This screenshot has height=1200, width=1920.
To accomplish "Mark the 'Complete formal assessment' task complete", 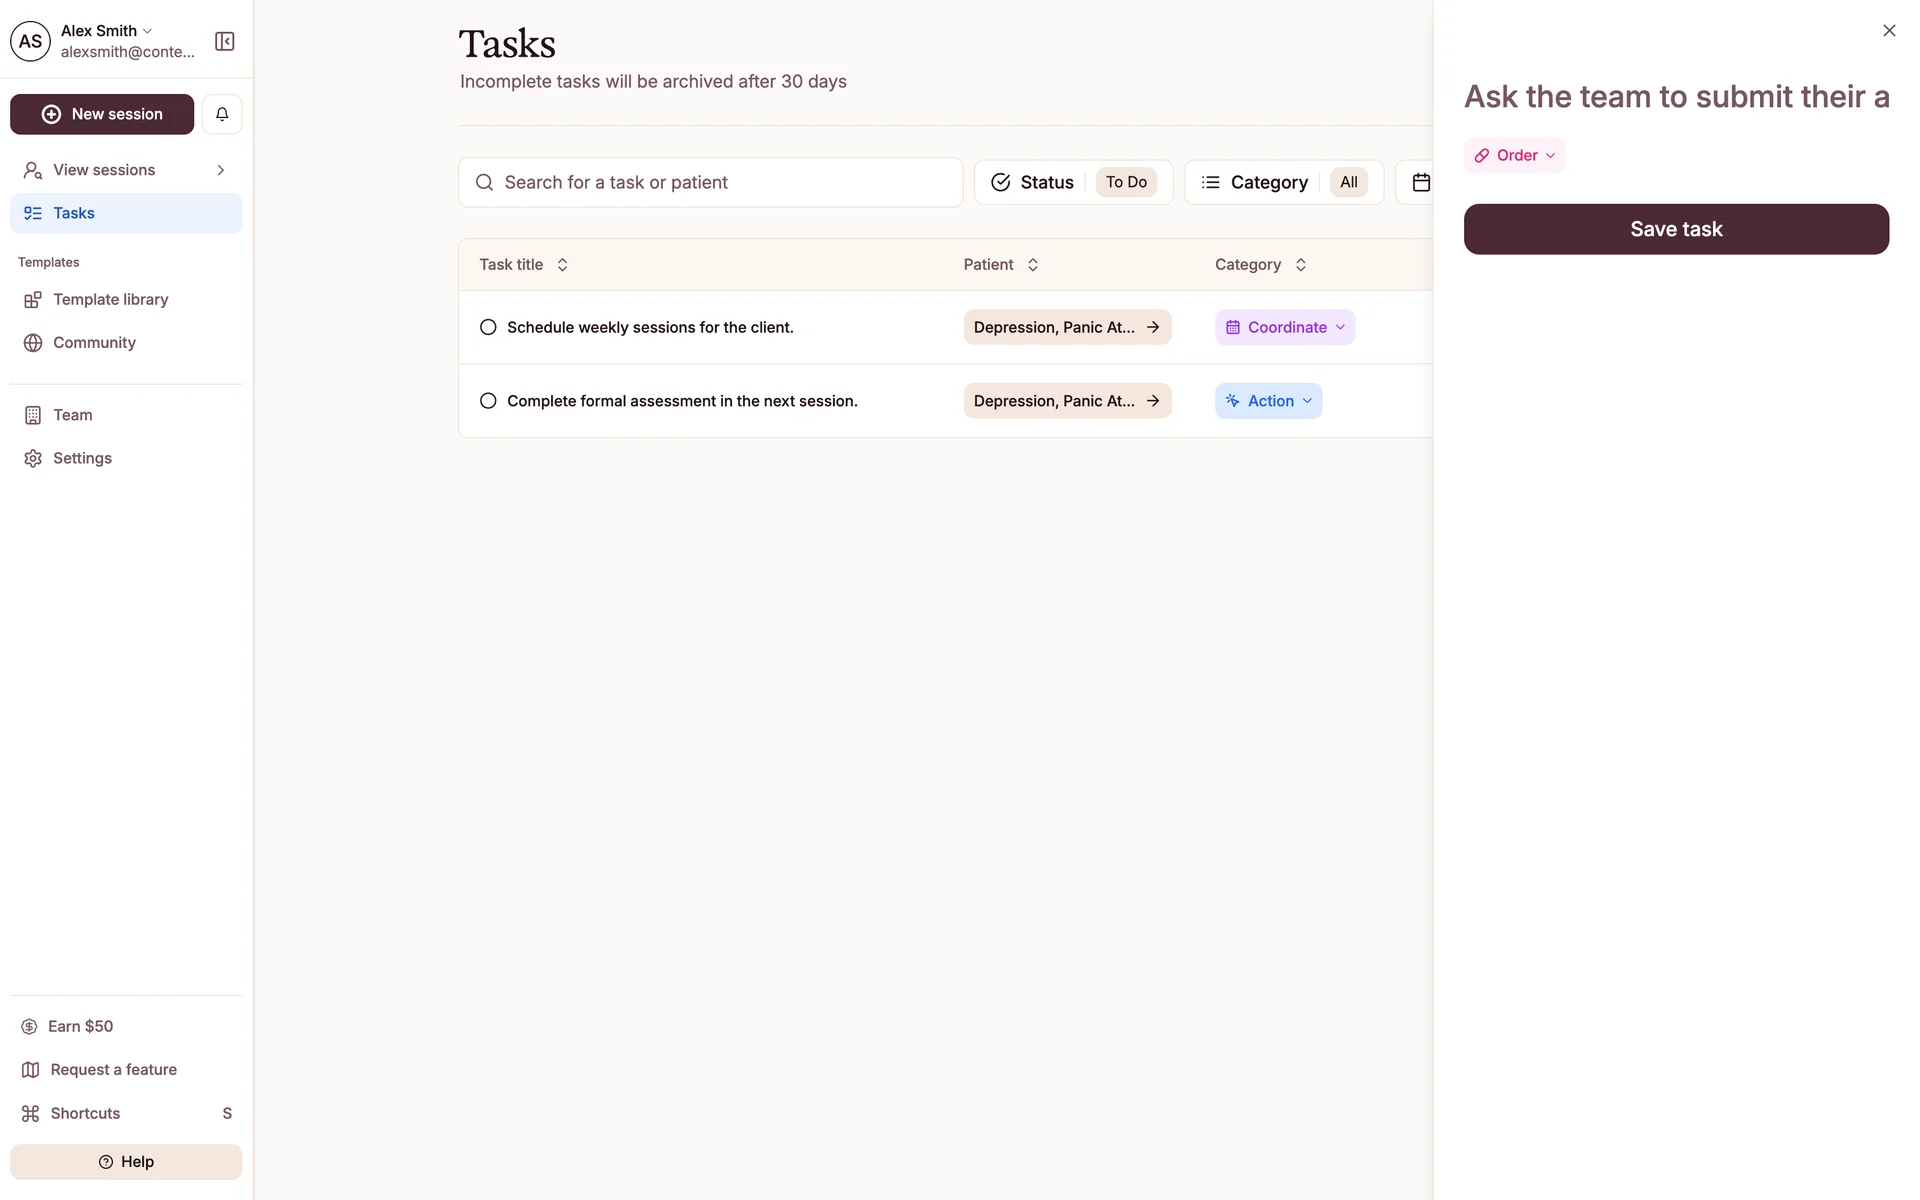I will pyautogui.click(x=488, y=401).
